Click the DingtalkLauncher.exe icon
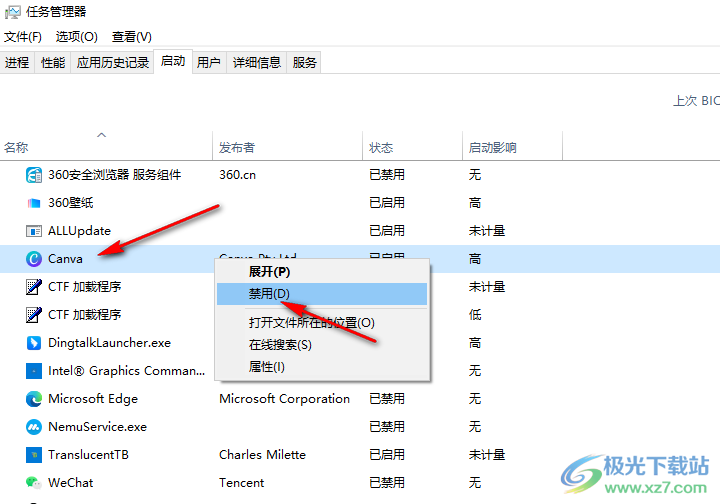The height and width of the screenshot is (504, 720). tap(34, 343)
